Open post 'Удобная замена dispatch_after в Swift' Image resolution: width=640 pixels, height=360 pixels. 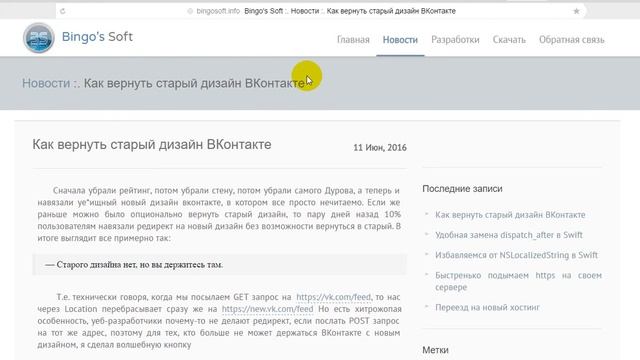[509, 235]
